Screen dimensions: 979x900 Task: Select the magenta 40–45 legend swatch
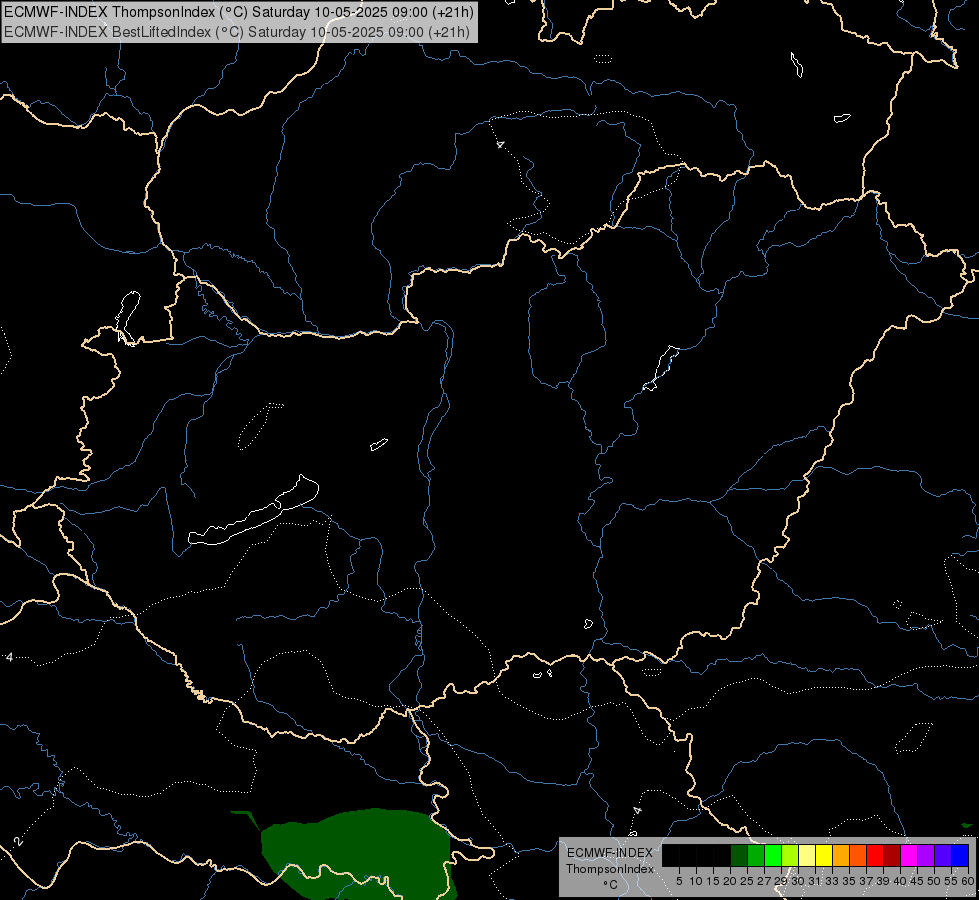click(x=909, y=855)
